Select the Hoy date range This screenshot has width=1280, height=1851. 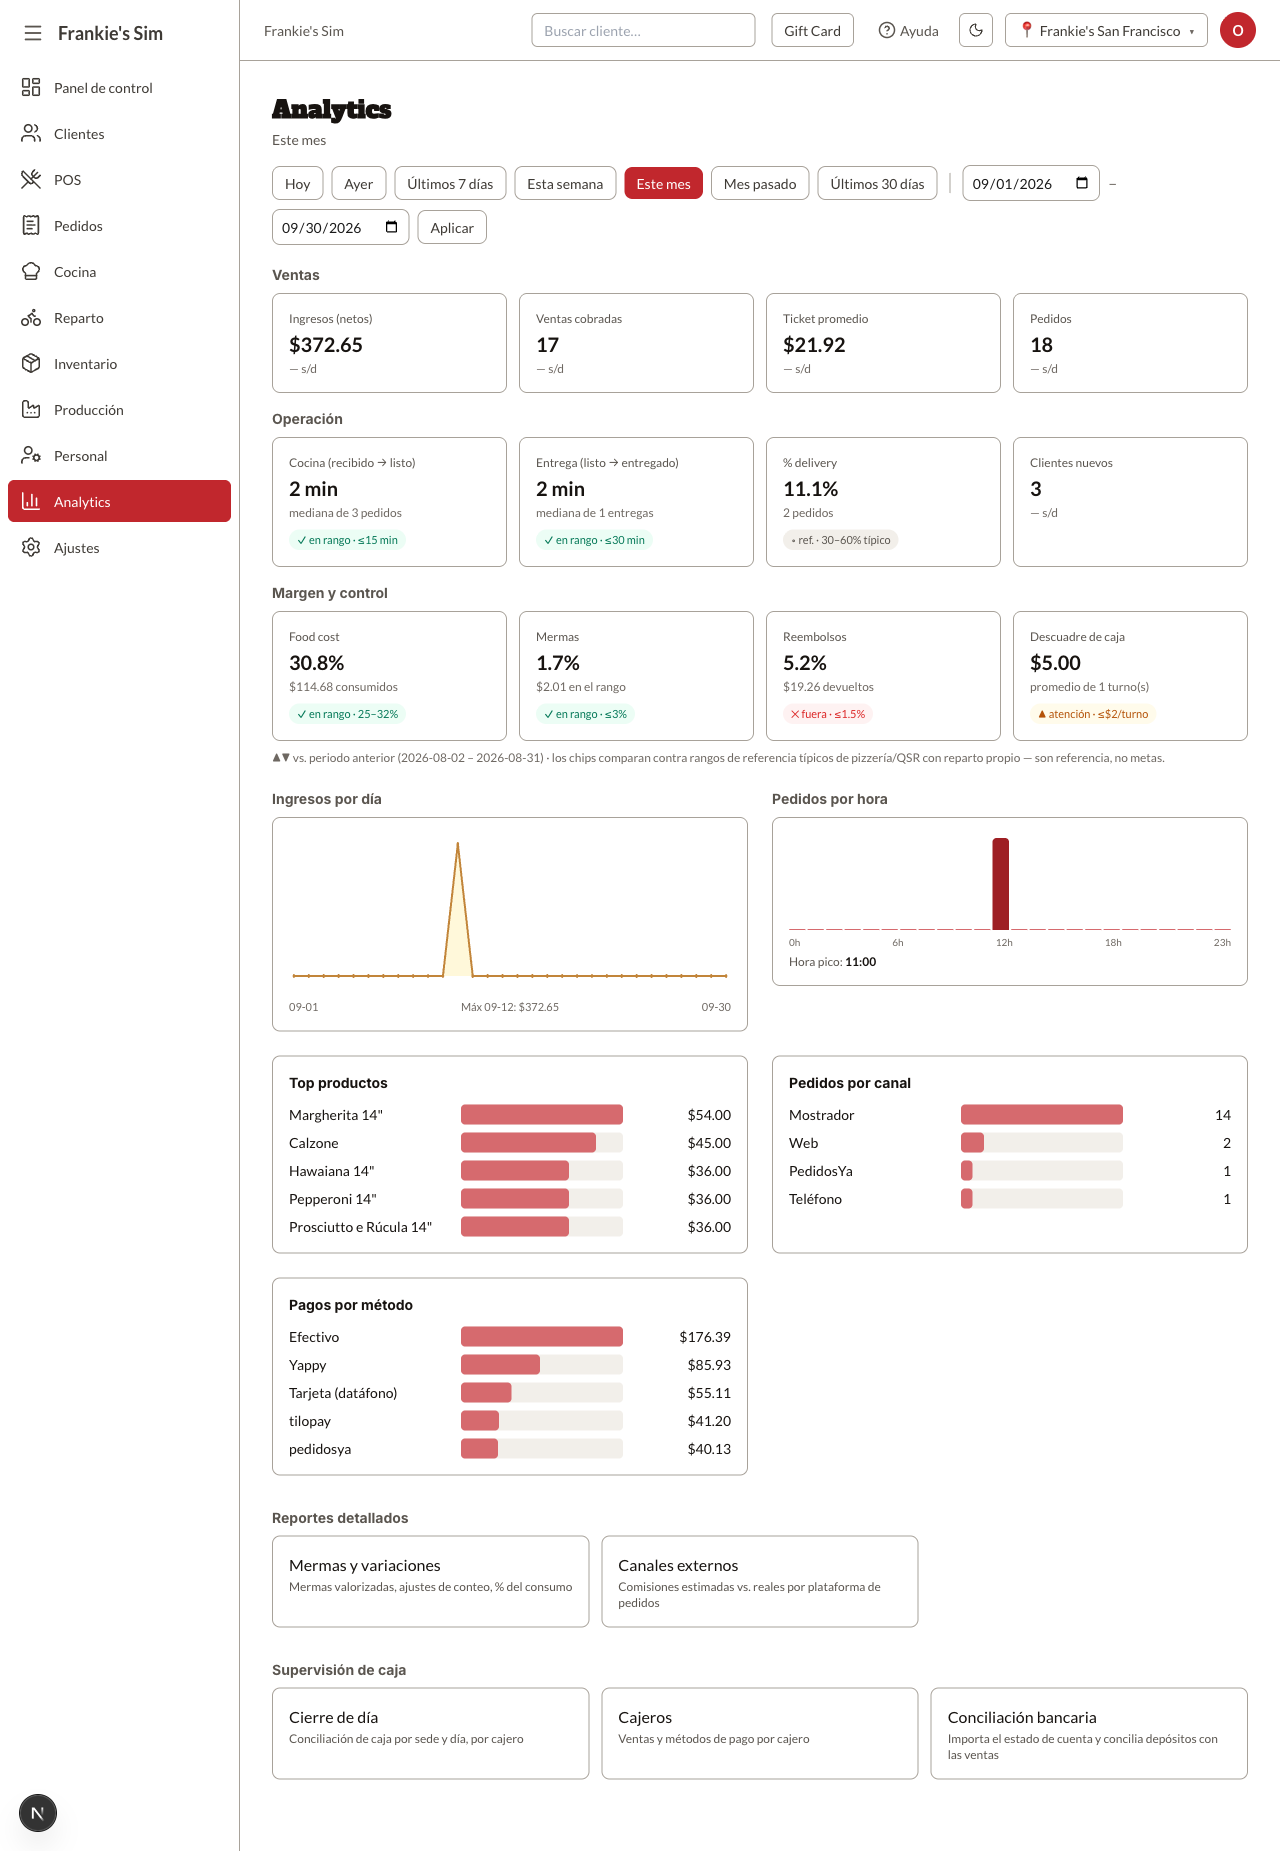point(298,183)
